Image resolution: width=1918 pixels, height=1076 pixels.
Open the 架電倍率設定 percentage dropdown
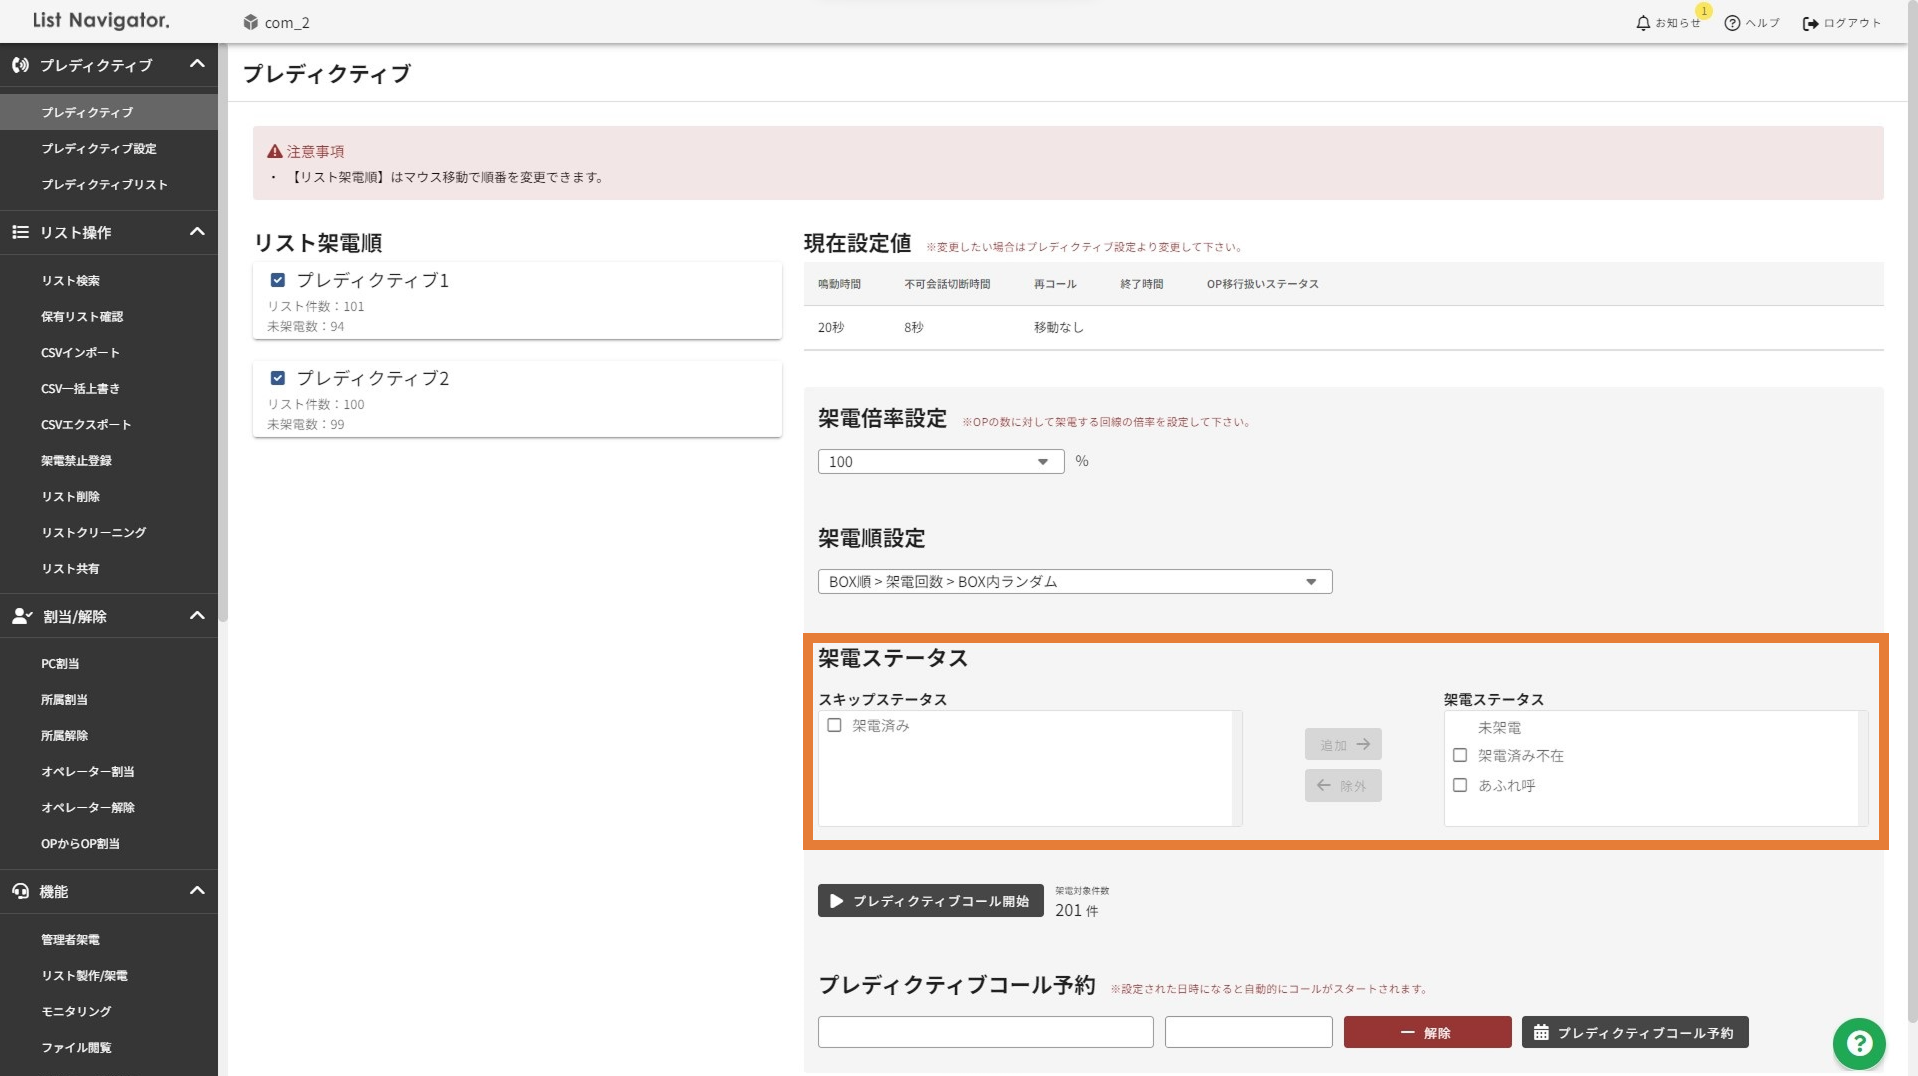(x=940, y=461)
